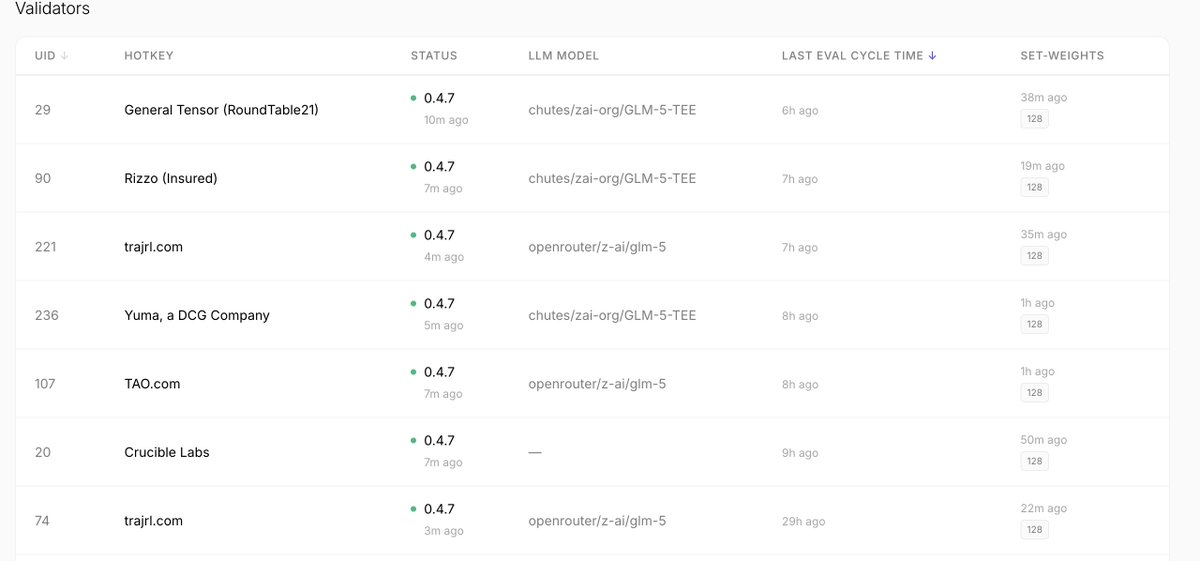Click openrouter/z-ai/glm-5 in UID 221 row
The width and height of the screenshot is (1200, 561).
(x=597, y=247)
